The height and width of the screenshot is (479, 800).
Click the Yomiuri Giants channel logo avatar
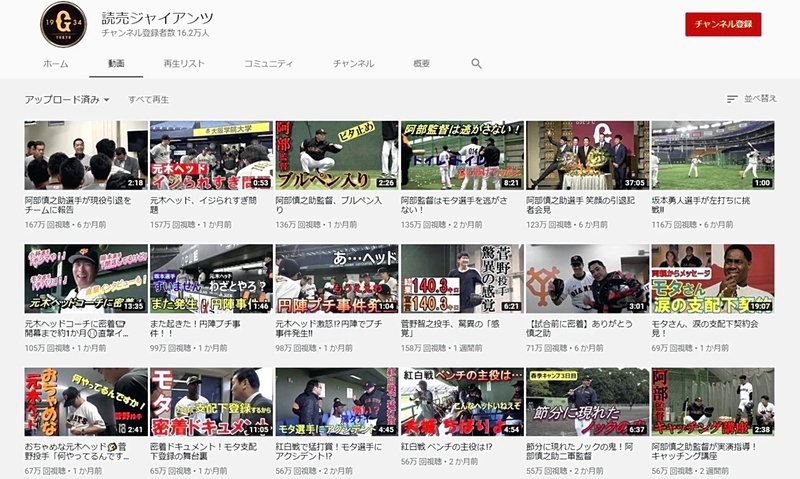[x=63, y=24]
